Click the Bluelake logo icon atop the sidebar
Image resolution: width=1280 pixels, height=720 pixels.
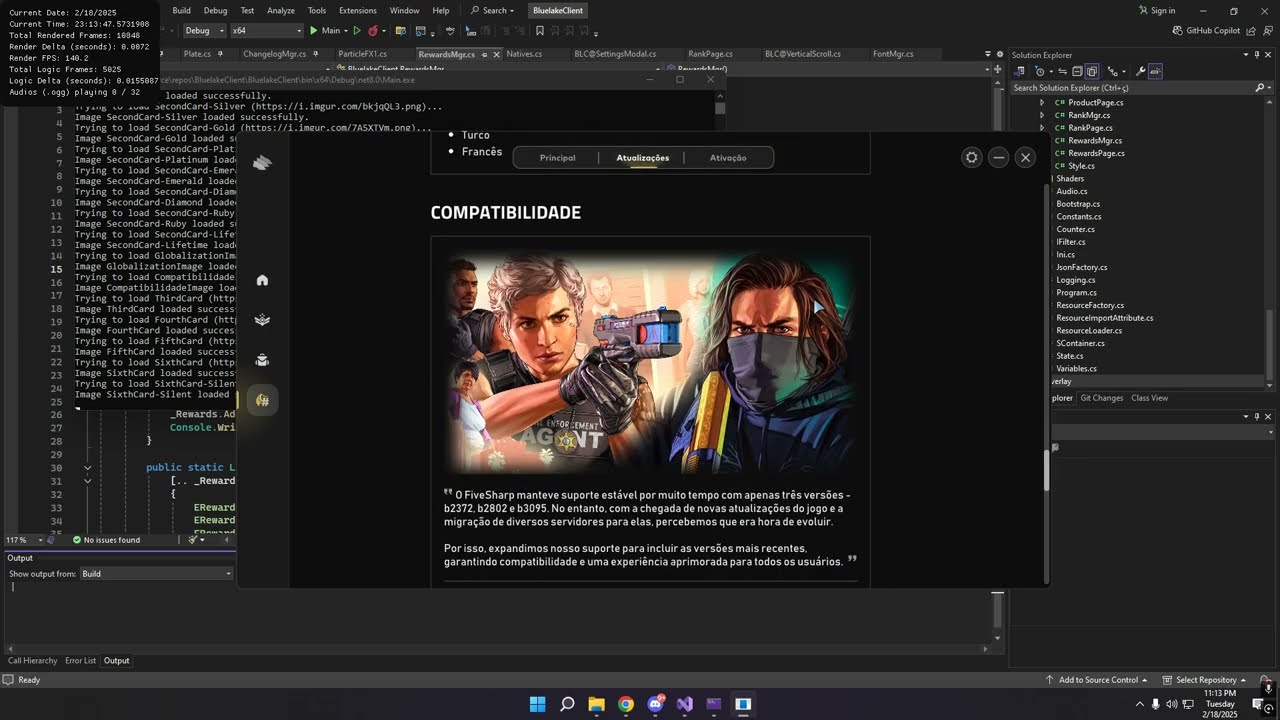[262, 162]
